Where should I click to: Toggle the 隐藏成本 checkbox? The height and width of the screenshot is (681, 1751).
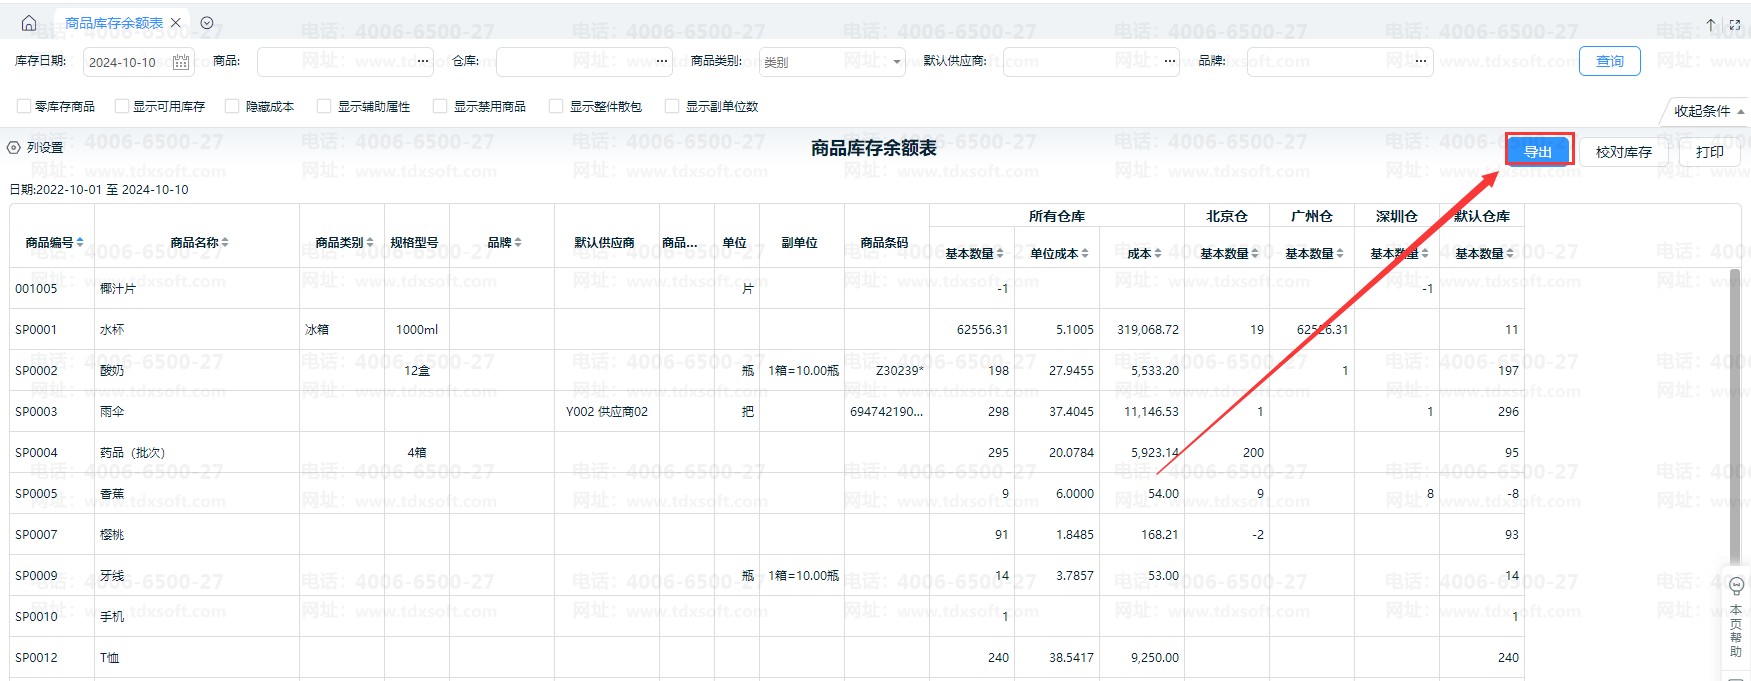click(x=233, y=106)
